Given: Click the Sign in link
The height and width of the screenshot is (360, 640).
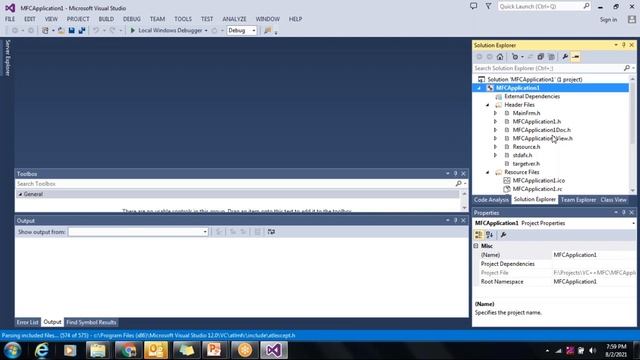Looking at the screenshot, I should [x=608, y=20].
